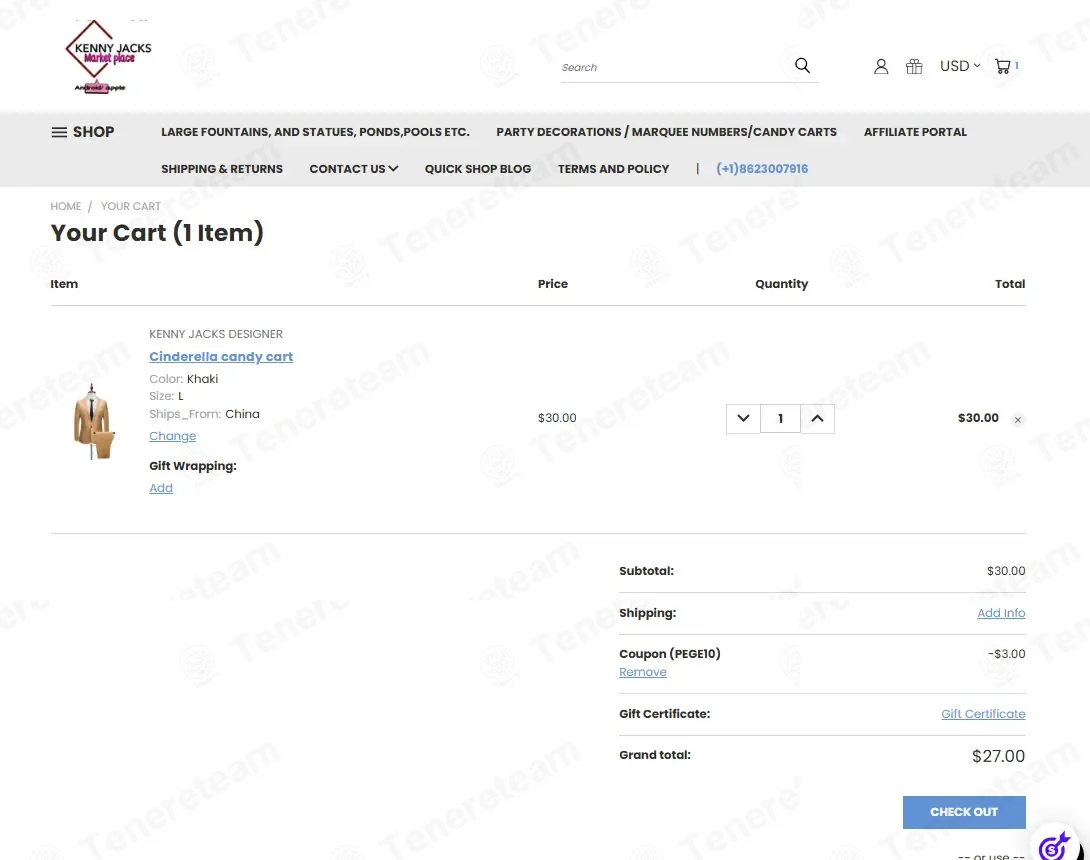Screen dimensions: 1090x860
Task: Open the SHOP hamburger menu
Action: (83, 132)
